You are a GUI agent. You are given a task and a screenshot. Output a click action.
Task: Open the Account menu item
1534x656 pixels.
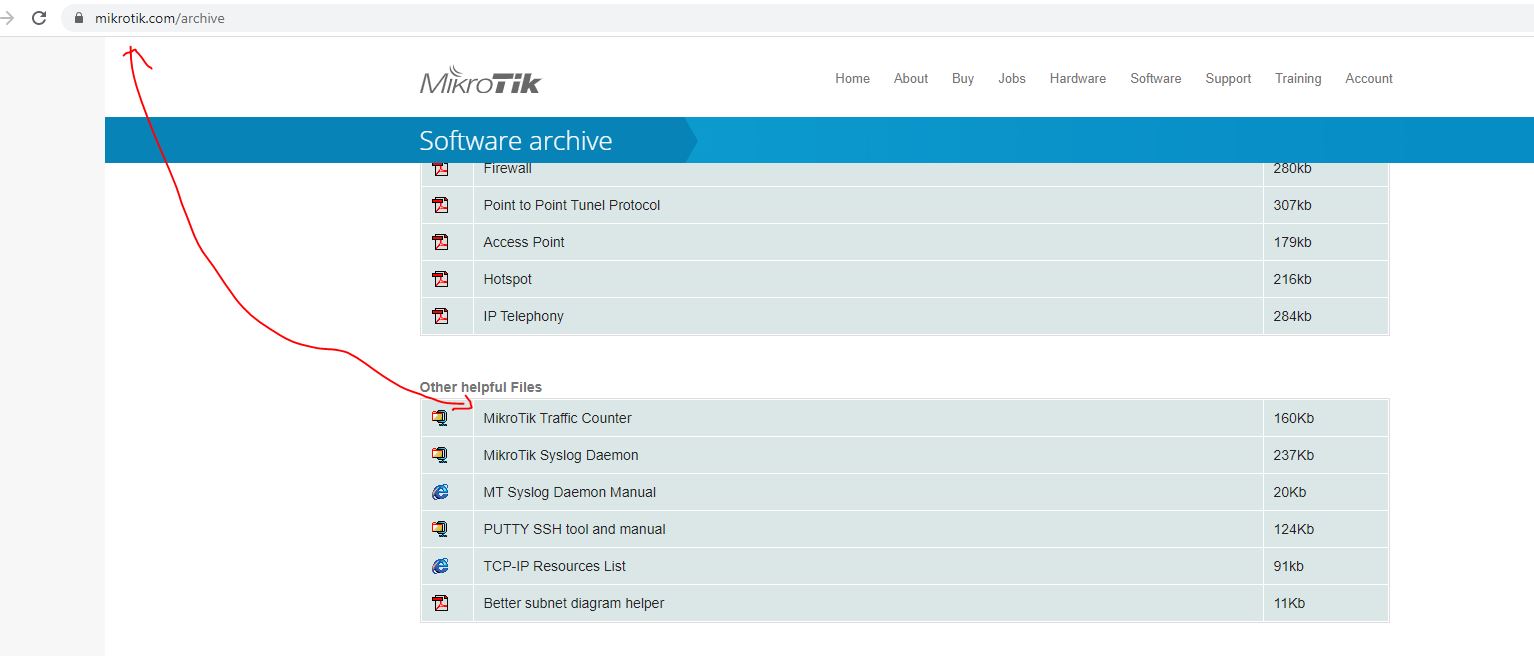[1369, 78]
